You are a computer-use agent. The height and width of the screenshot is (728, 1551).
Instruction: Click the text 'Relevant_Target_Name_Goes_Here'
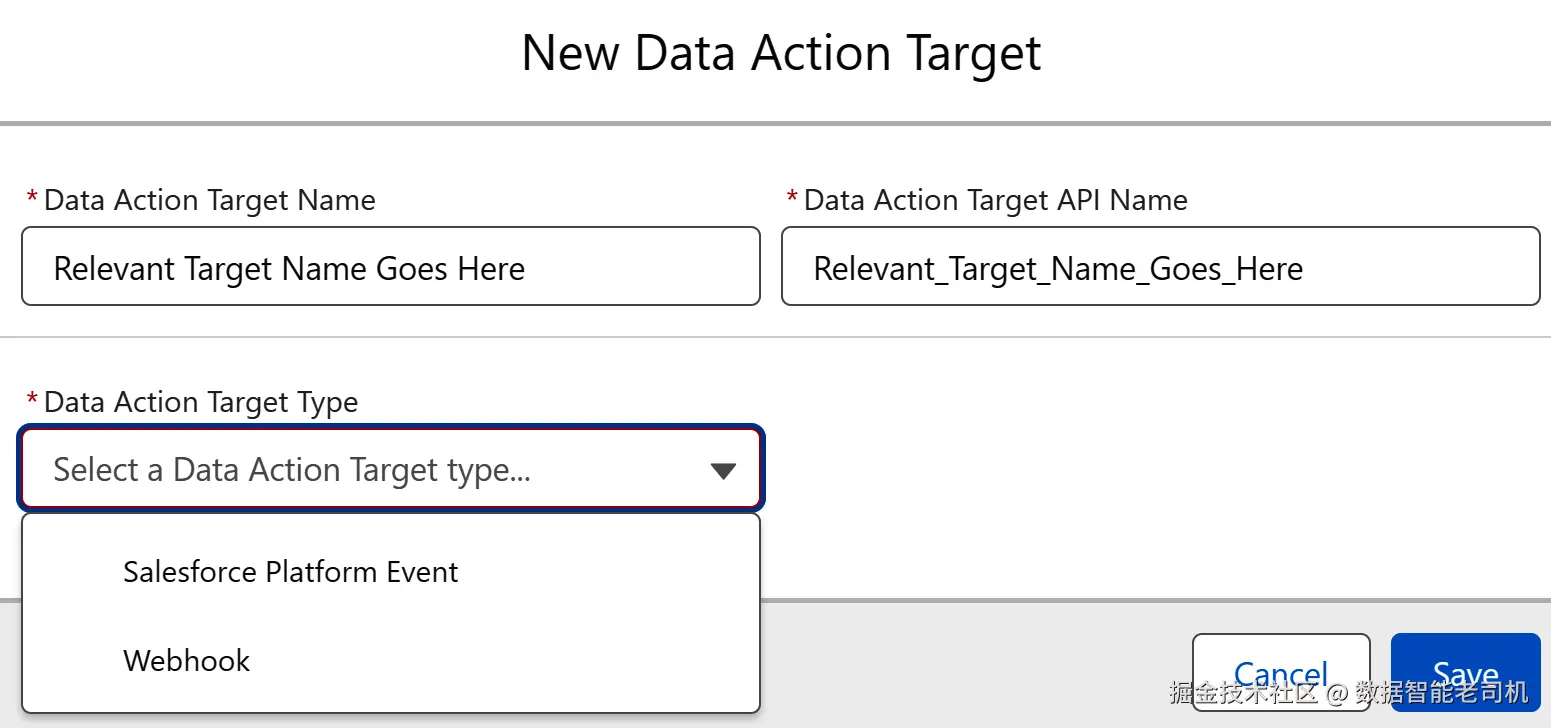(1058, 269)
